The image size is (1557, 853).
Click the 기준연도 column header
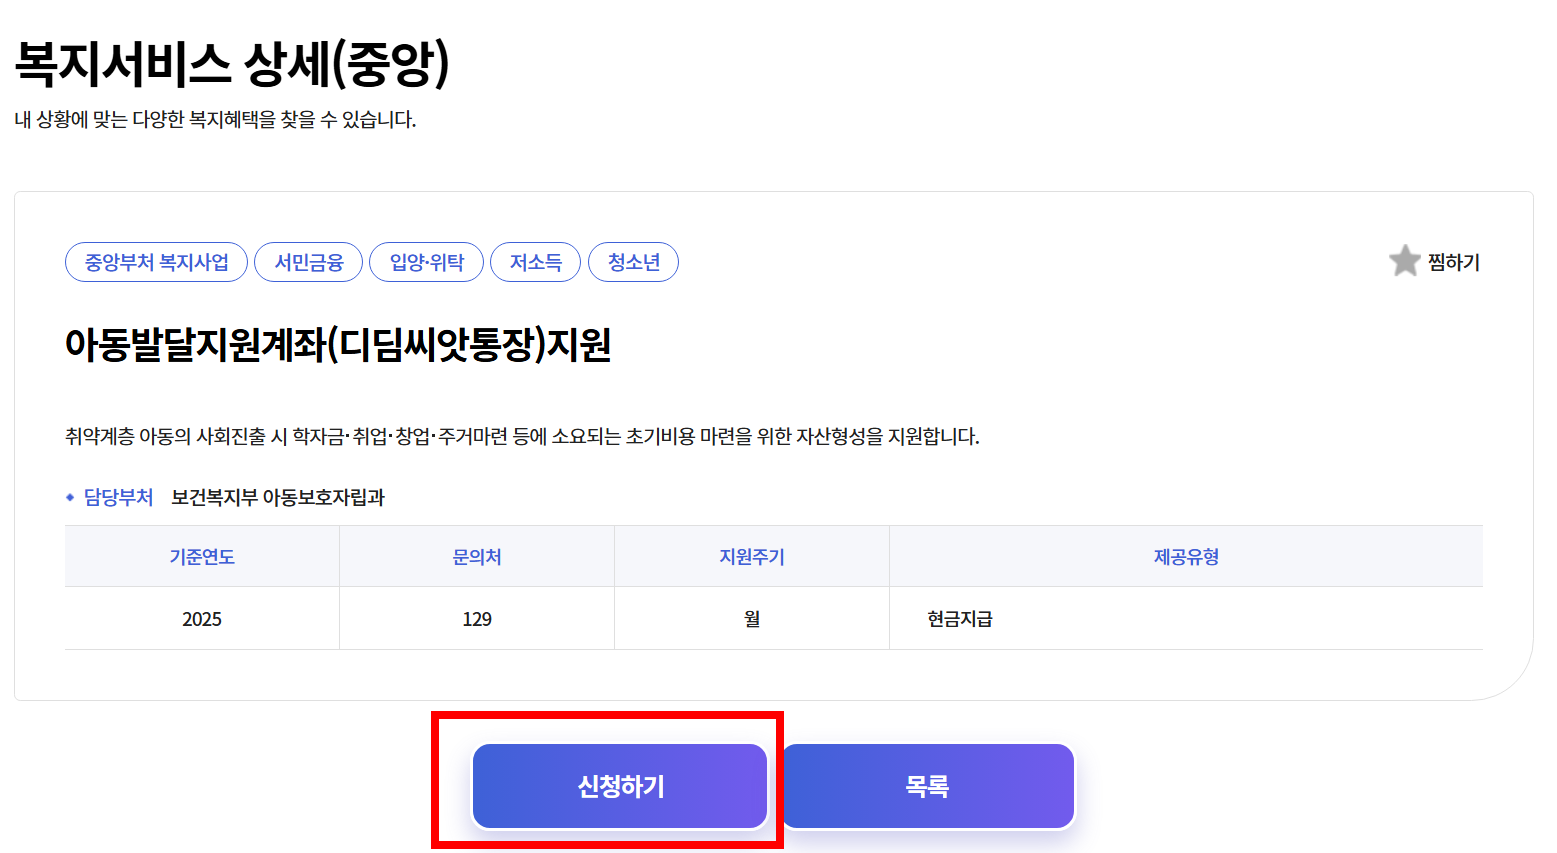tap(201, 556)
